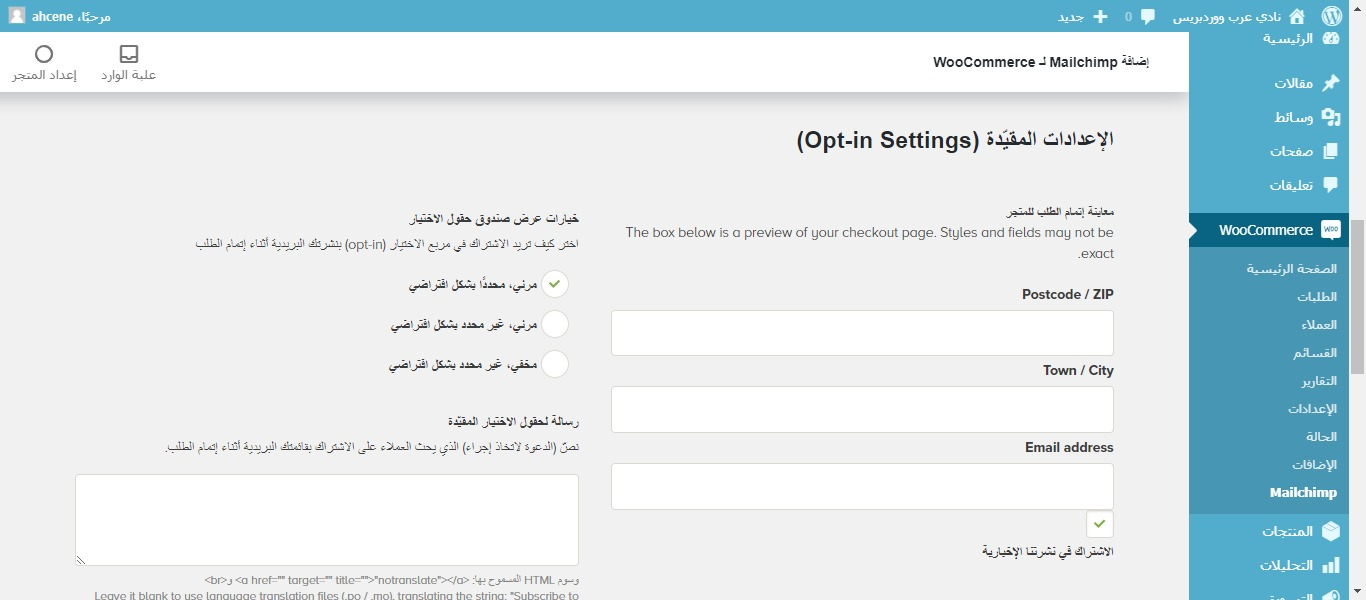
Task: Click the opt-in message text area
Action: coord(327,520)
